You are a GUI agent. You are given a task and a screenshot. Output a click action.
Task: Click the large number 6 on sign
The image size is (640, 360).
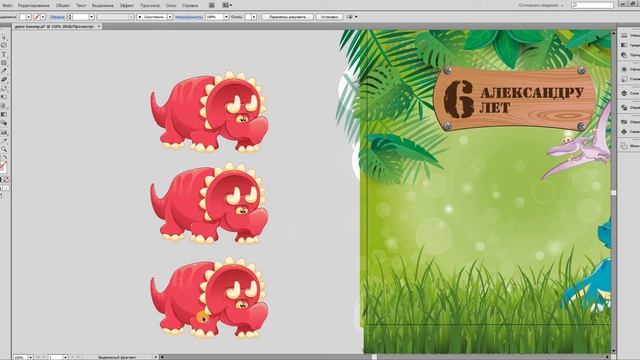pyautogui.click(x=459, y=100)
